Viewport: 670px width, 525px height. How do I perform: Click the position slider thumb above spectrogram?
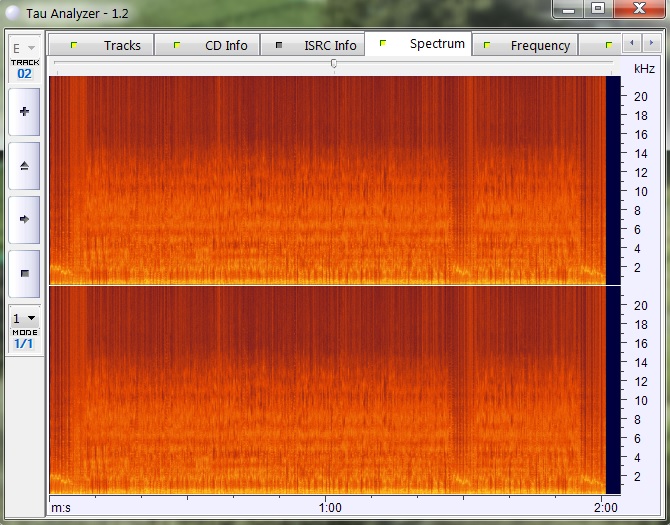pyautogui.click(x=334, y=63)
